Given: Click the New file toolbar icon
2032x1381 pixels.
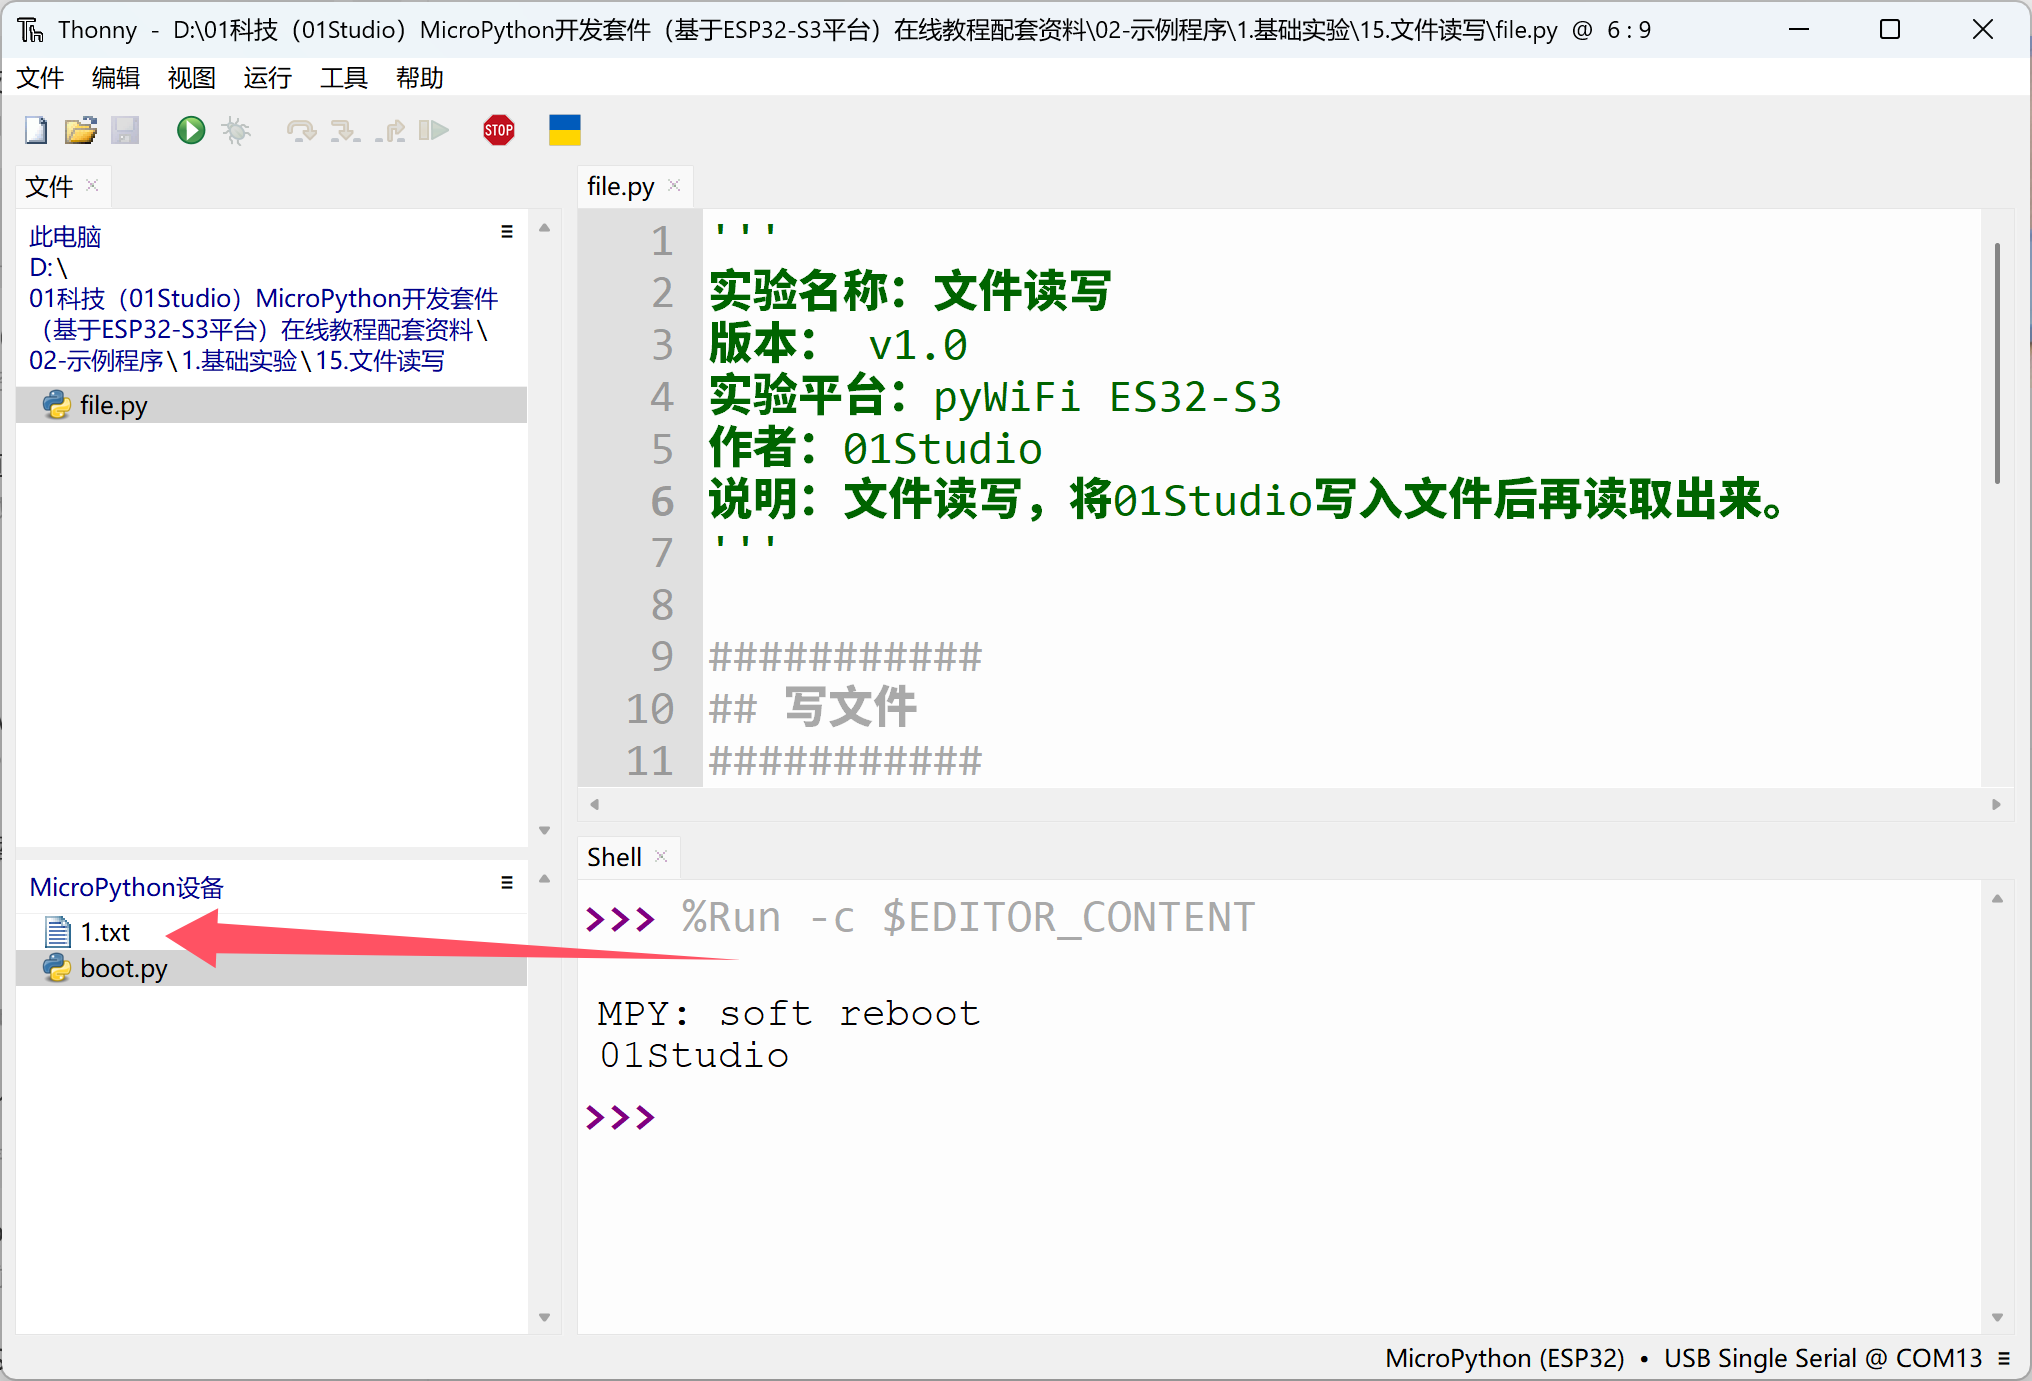Looking at the screenshot, I should click(36, 130).
